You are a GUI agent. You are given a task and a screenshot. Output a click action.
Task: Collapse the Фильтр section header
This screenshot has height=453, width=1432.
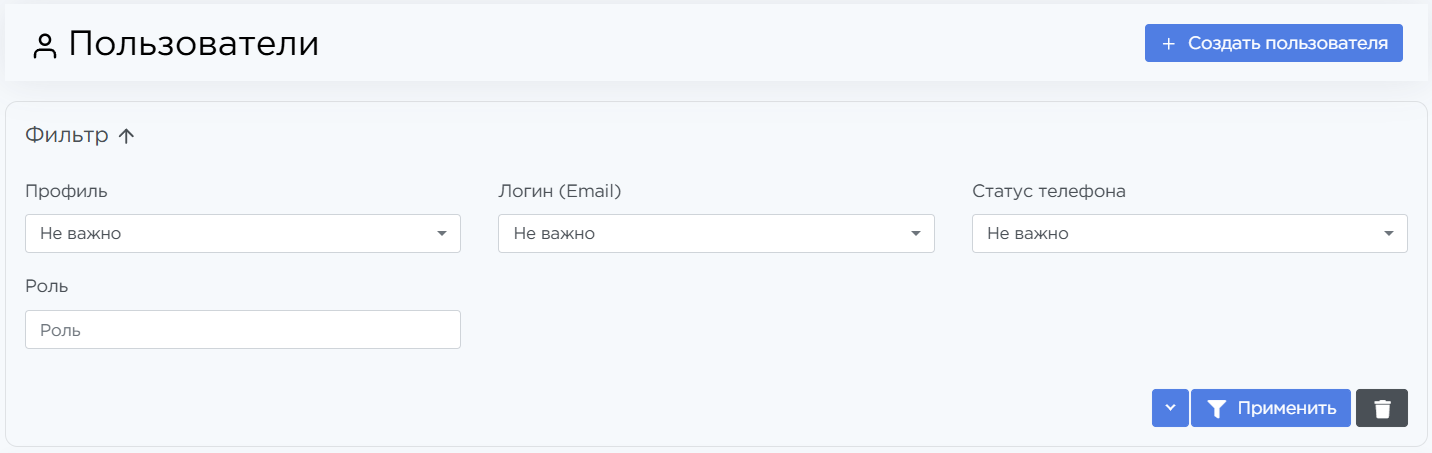pos(67,136)
